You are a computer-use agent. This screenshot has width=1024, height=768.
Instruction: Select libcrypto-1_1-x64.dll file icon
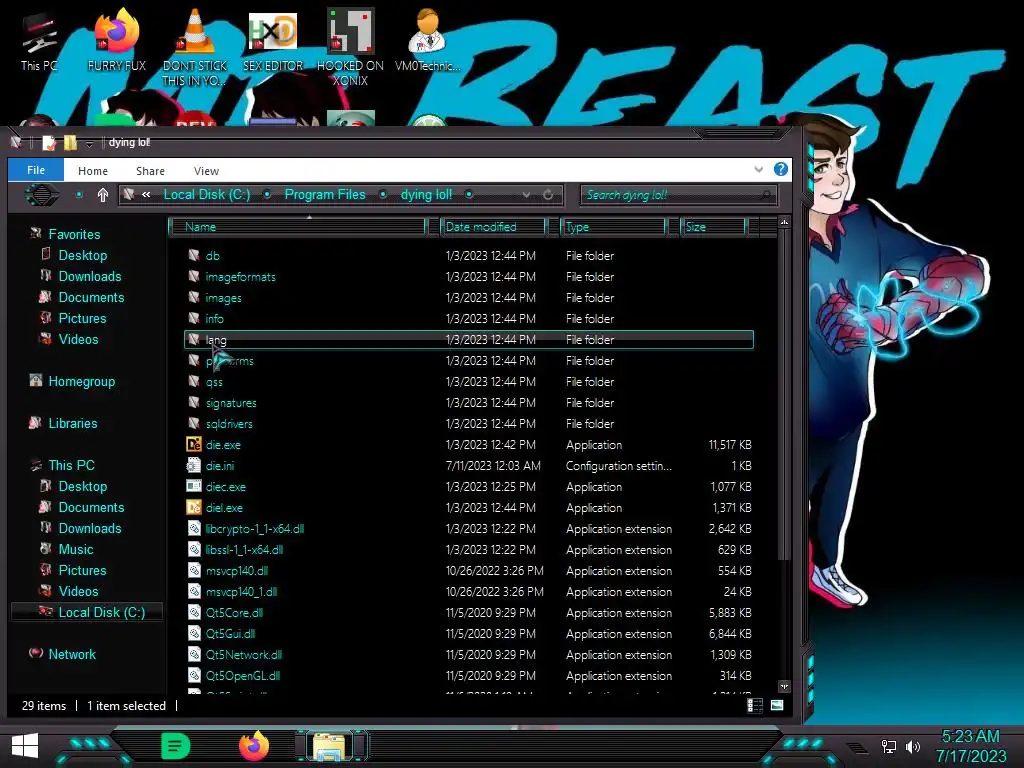point(194,528)
